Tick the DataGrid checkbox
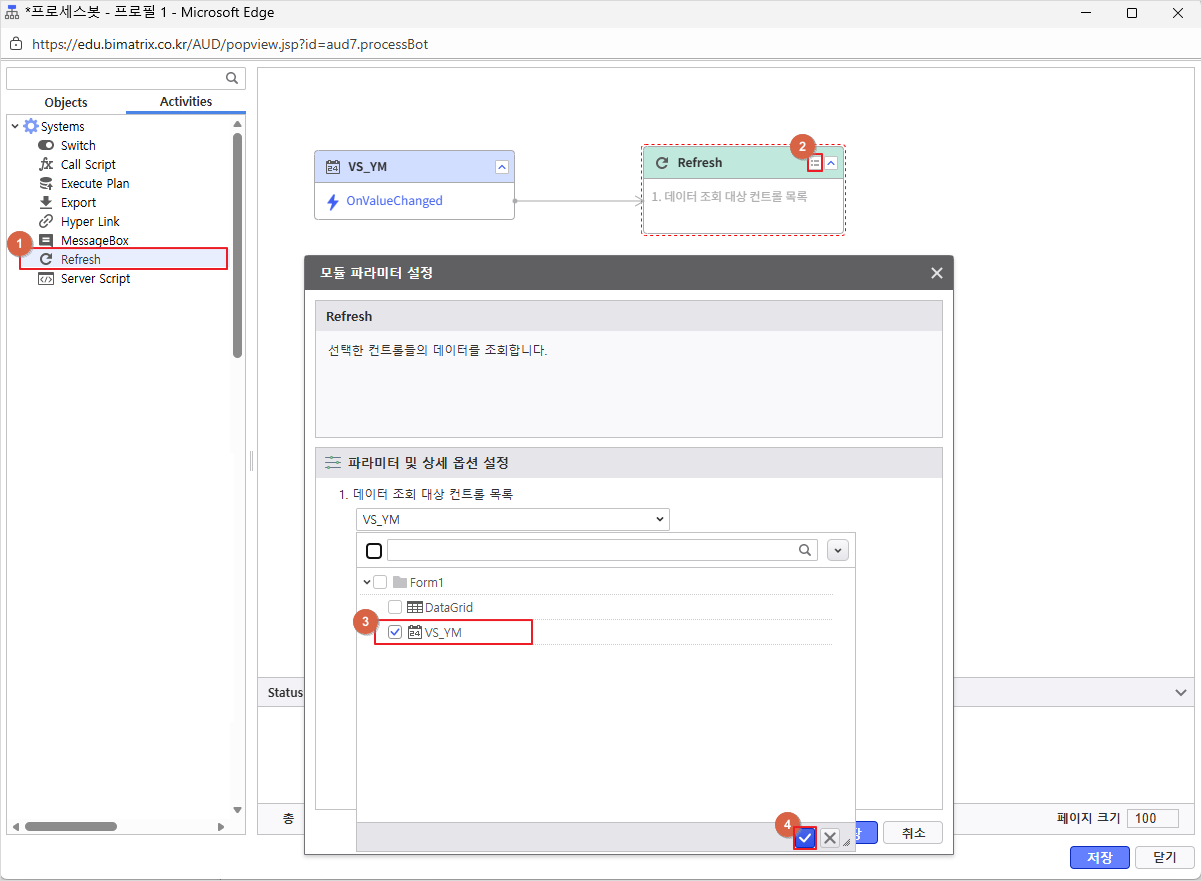Image resolution: width=1202 pixels, height=881 pixels. coord(395,607)
